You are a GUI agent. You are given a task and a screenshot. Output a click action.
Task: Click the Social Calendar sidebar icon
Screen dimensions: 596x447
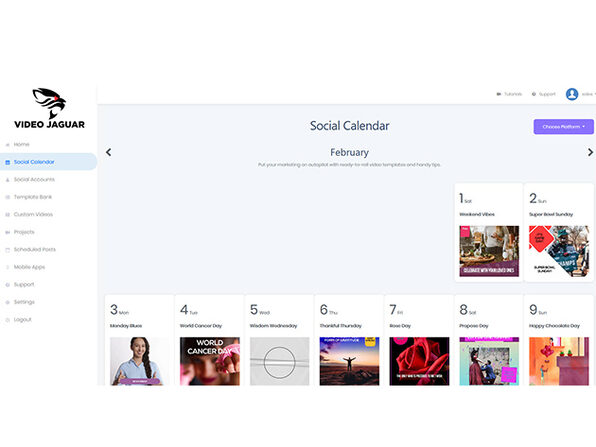coord(7,162)
